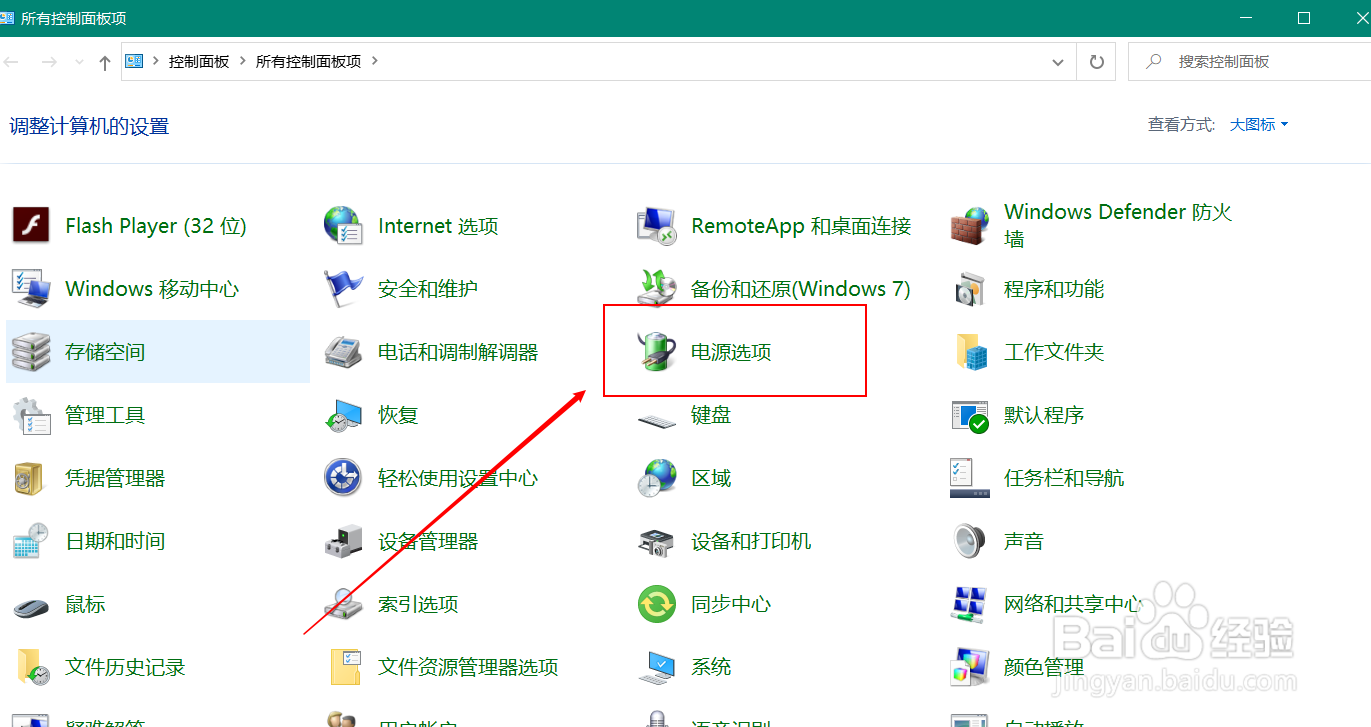
Task: Maximize the 所有控制面板项 window
Action: (1303, 18)
